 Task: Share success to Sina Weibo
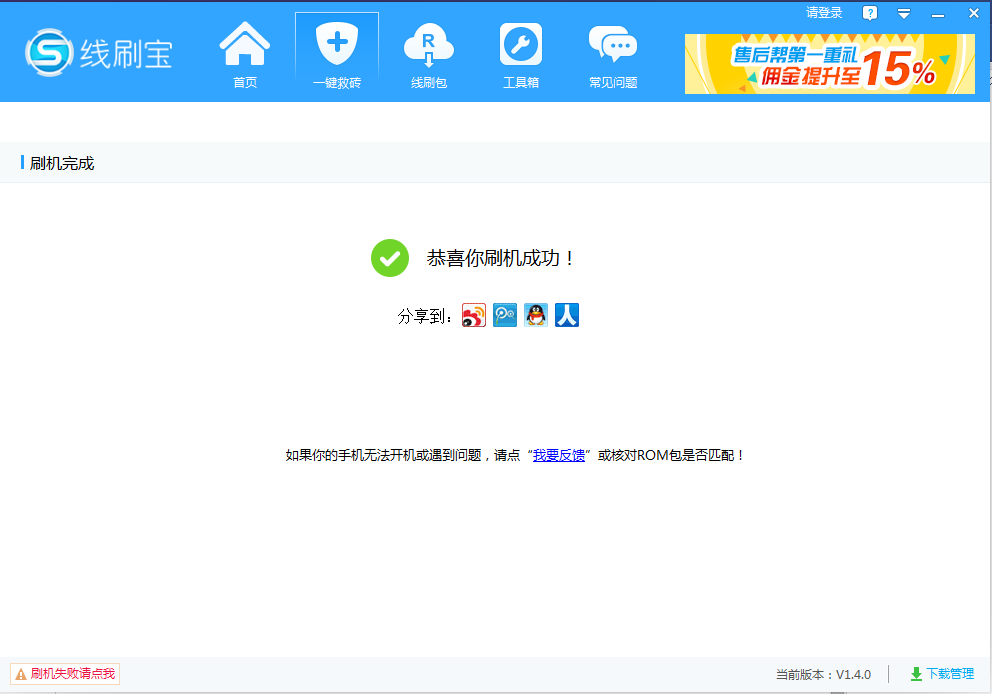pyautogui.click(x=474, y=314)
